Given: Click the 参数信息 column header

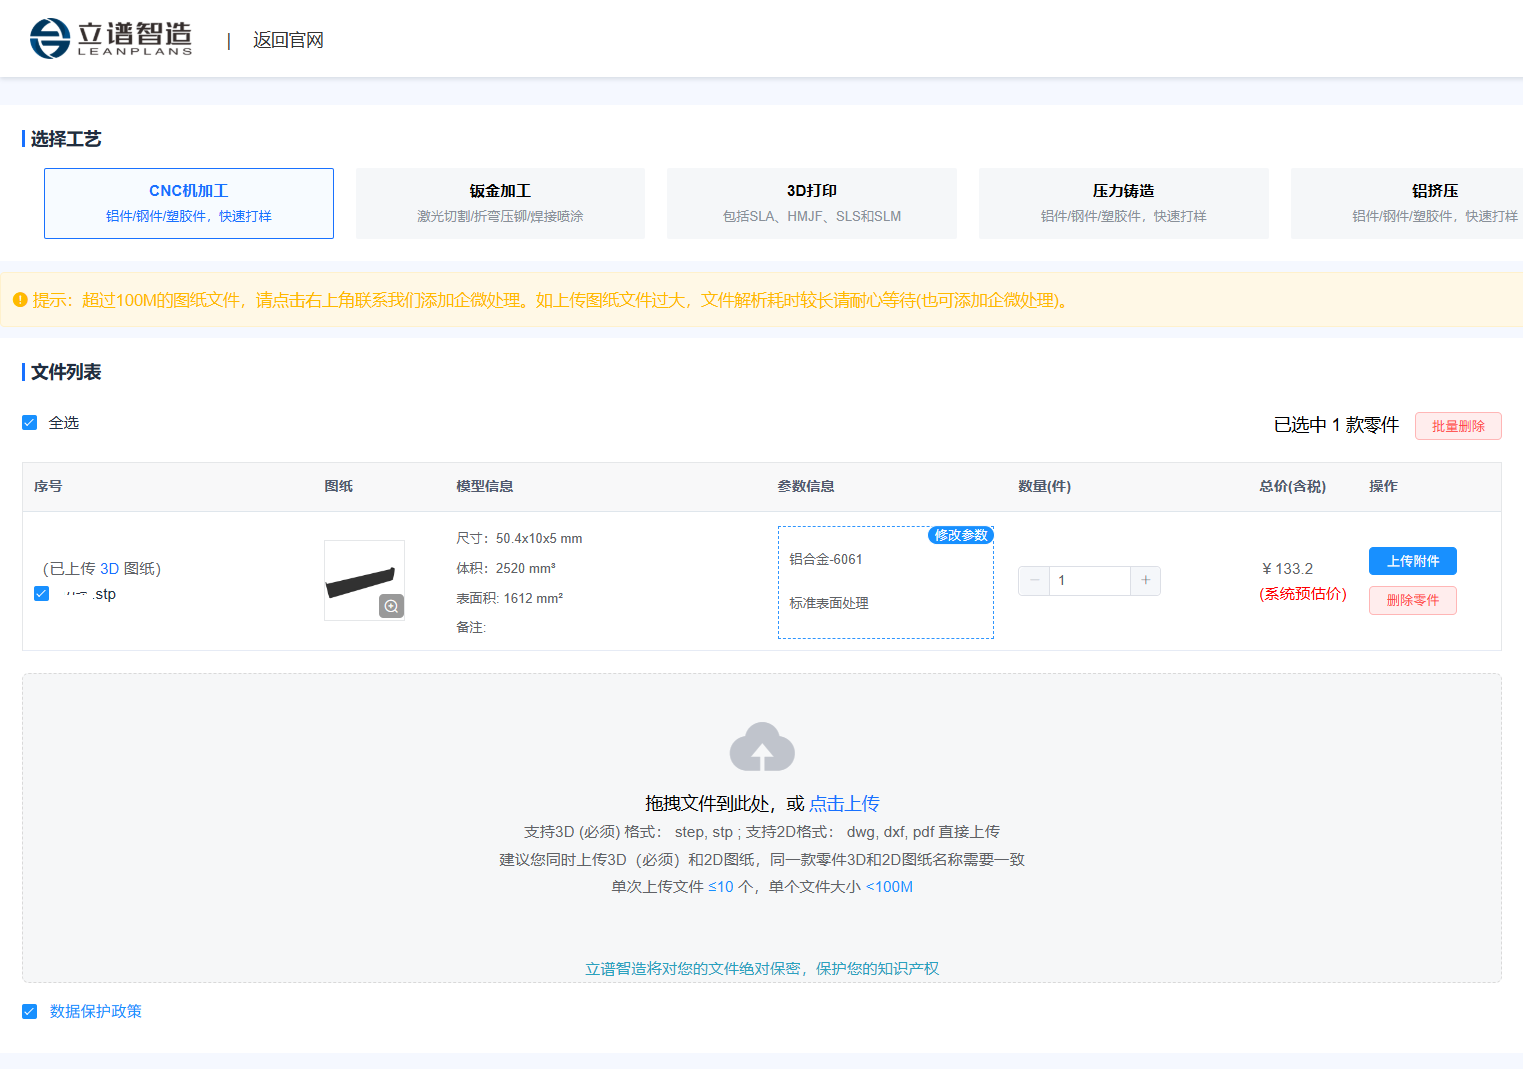Looking at the screenshot, I should [806, 486].
